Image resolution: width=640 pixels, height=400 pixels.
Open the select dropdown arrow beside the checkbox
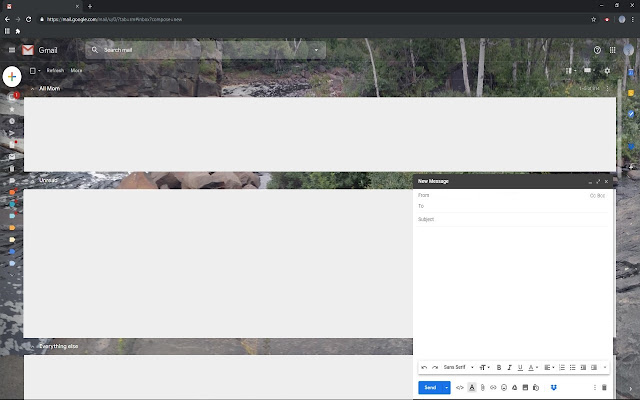[x=39, y=71]
